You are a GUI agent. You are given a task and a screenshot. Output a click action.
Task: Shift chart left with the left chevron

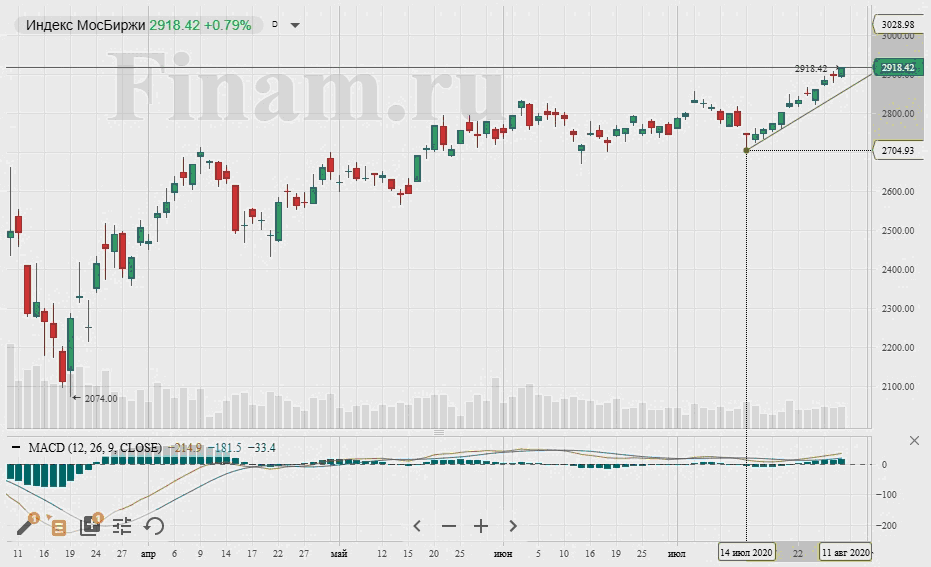pos(417,526)
